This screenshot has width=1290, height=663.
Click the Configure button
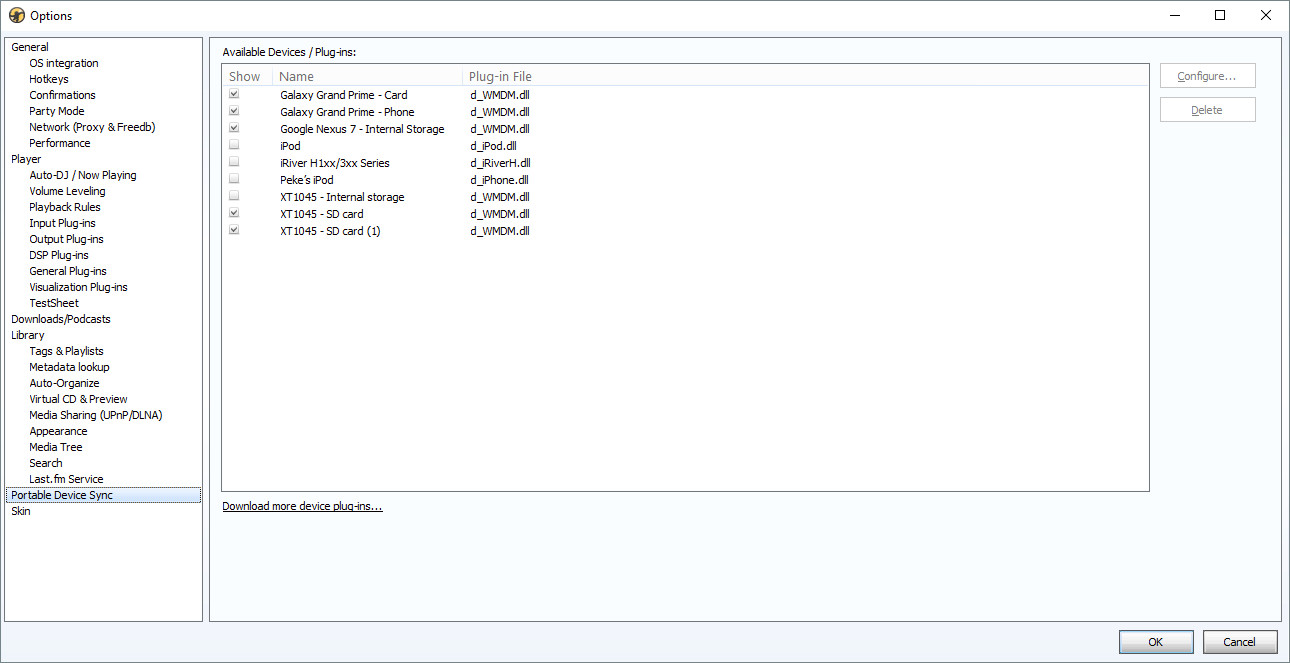pos(1207,76)
